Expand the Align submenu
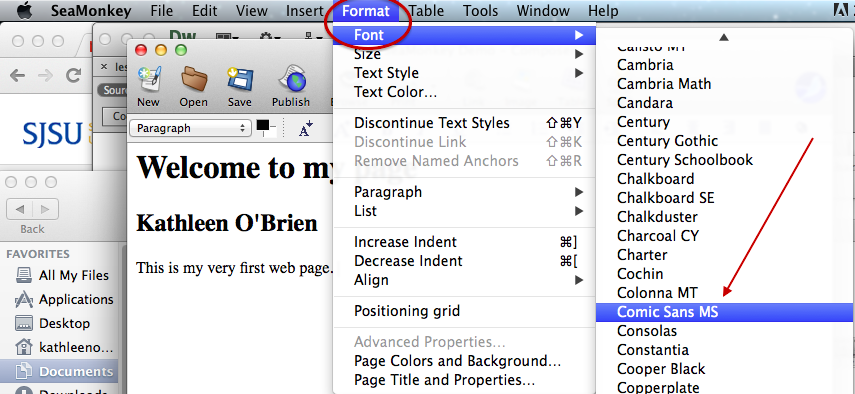Viewport: 855px width, 394px height. click(x=465, y=280)
